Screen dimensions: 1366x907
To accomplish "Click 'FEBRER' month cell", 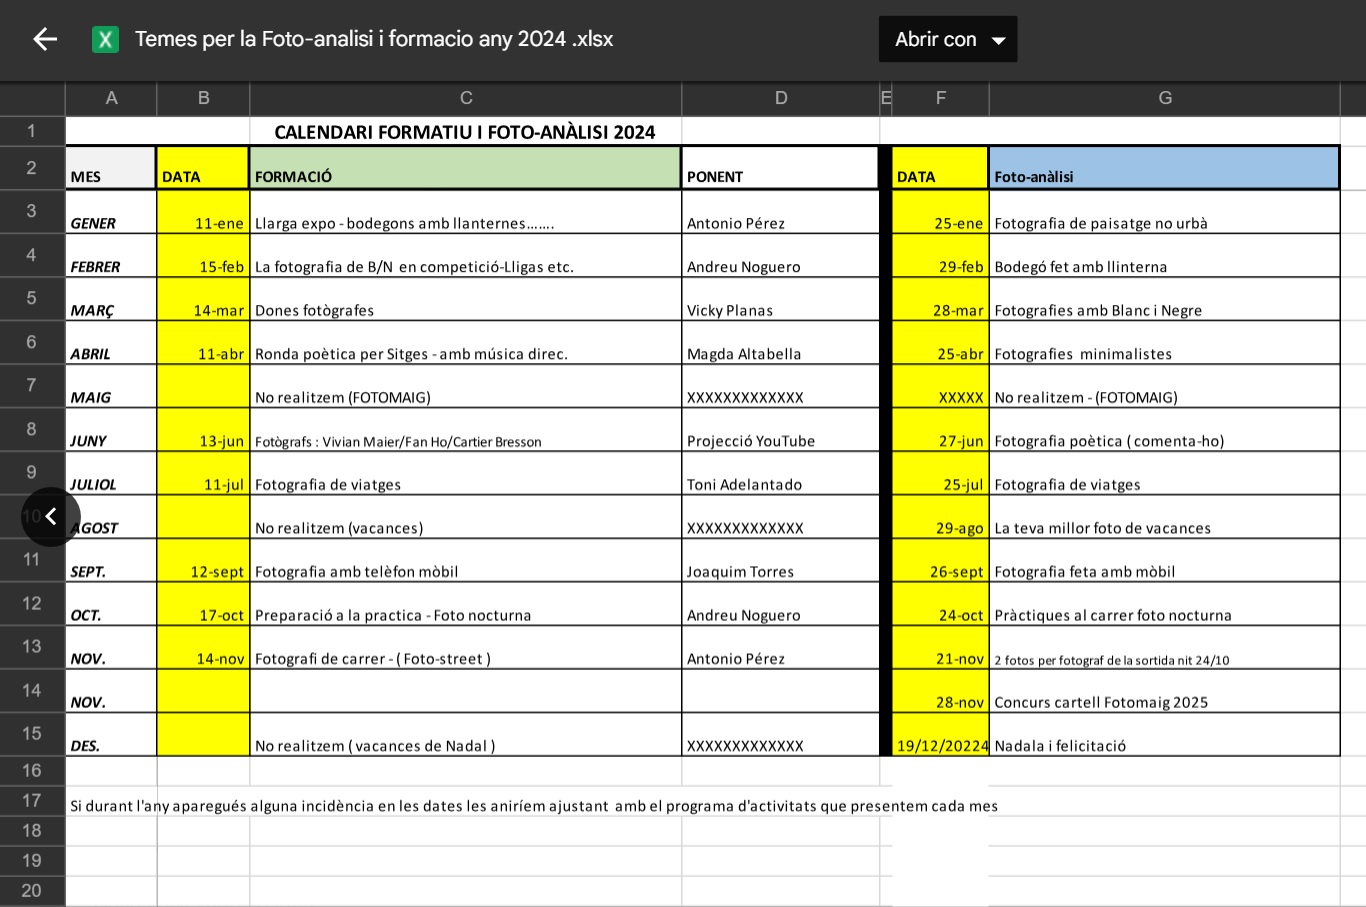I will click(111, 256).
